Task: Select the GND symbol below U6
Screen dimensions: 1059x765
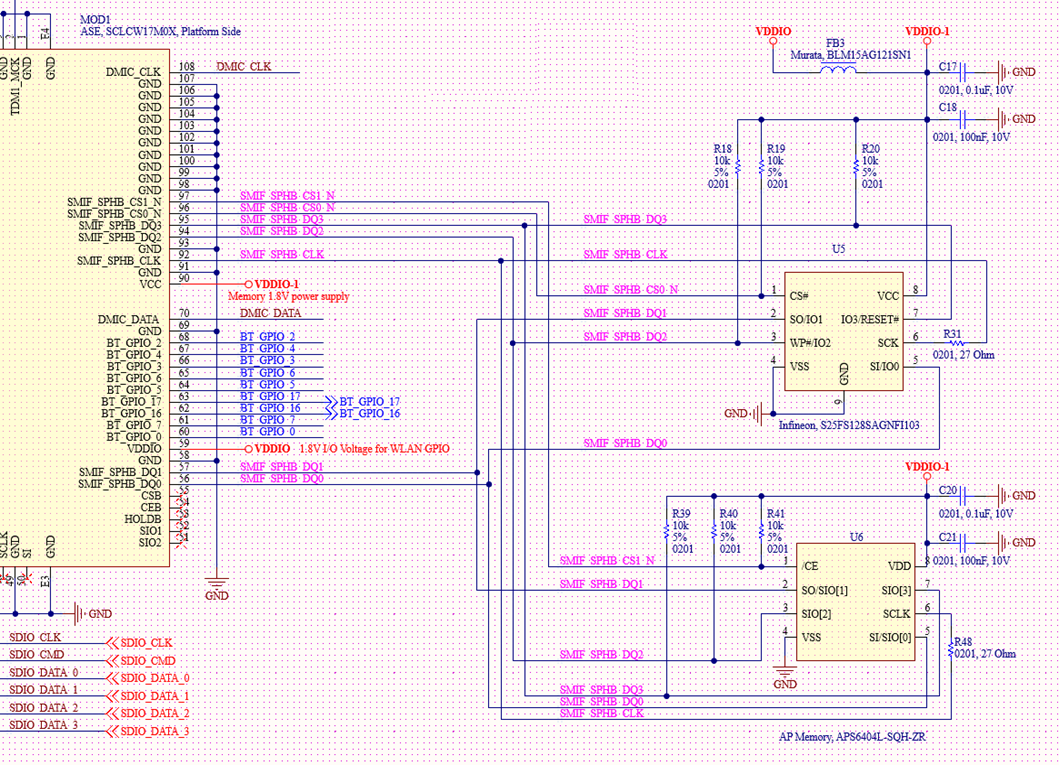Action: (784, 672)
